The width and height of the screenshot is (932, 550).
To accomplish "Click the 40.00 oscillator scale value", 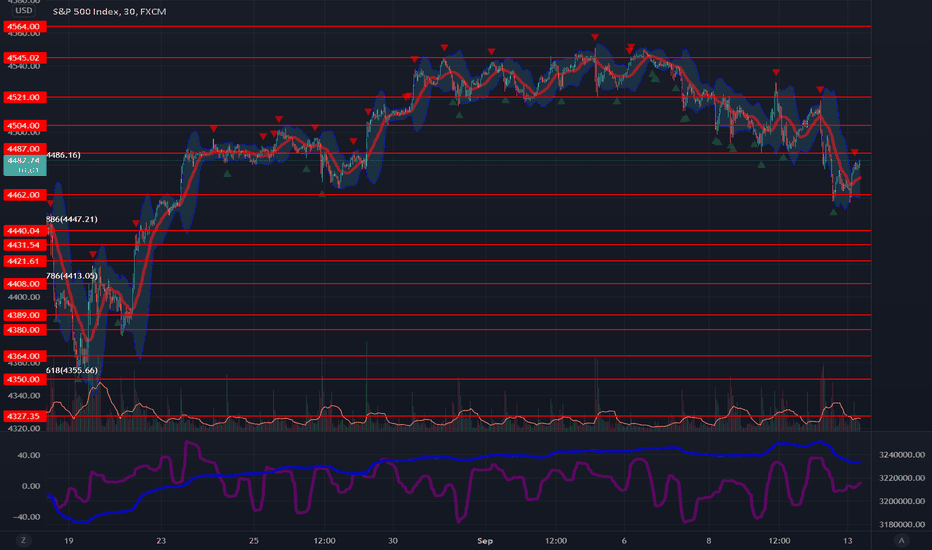I will (29, 455).
